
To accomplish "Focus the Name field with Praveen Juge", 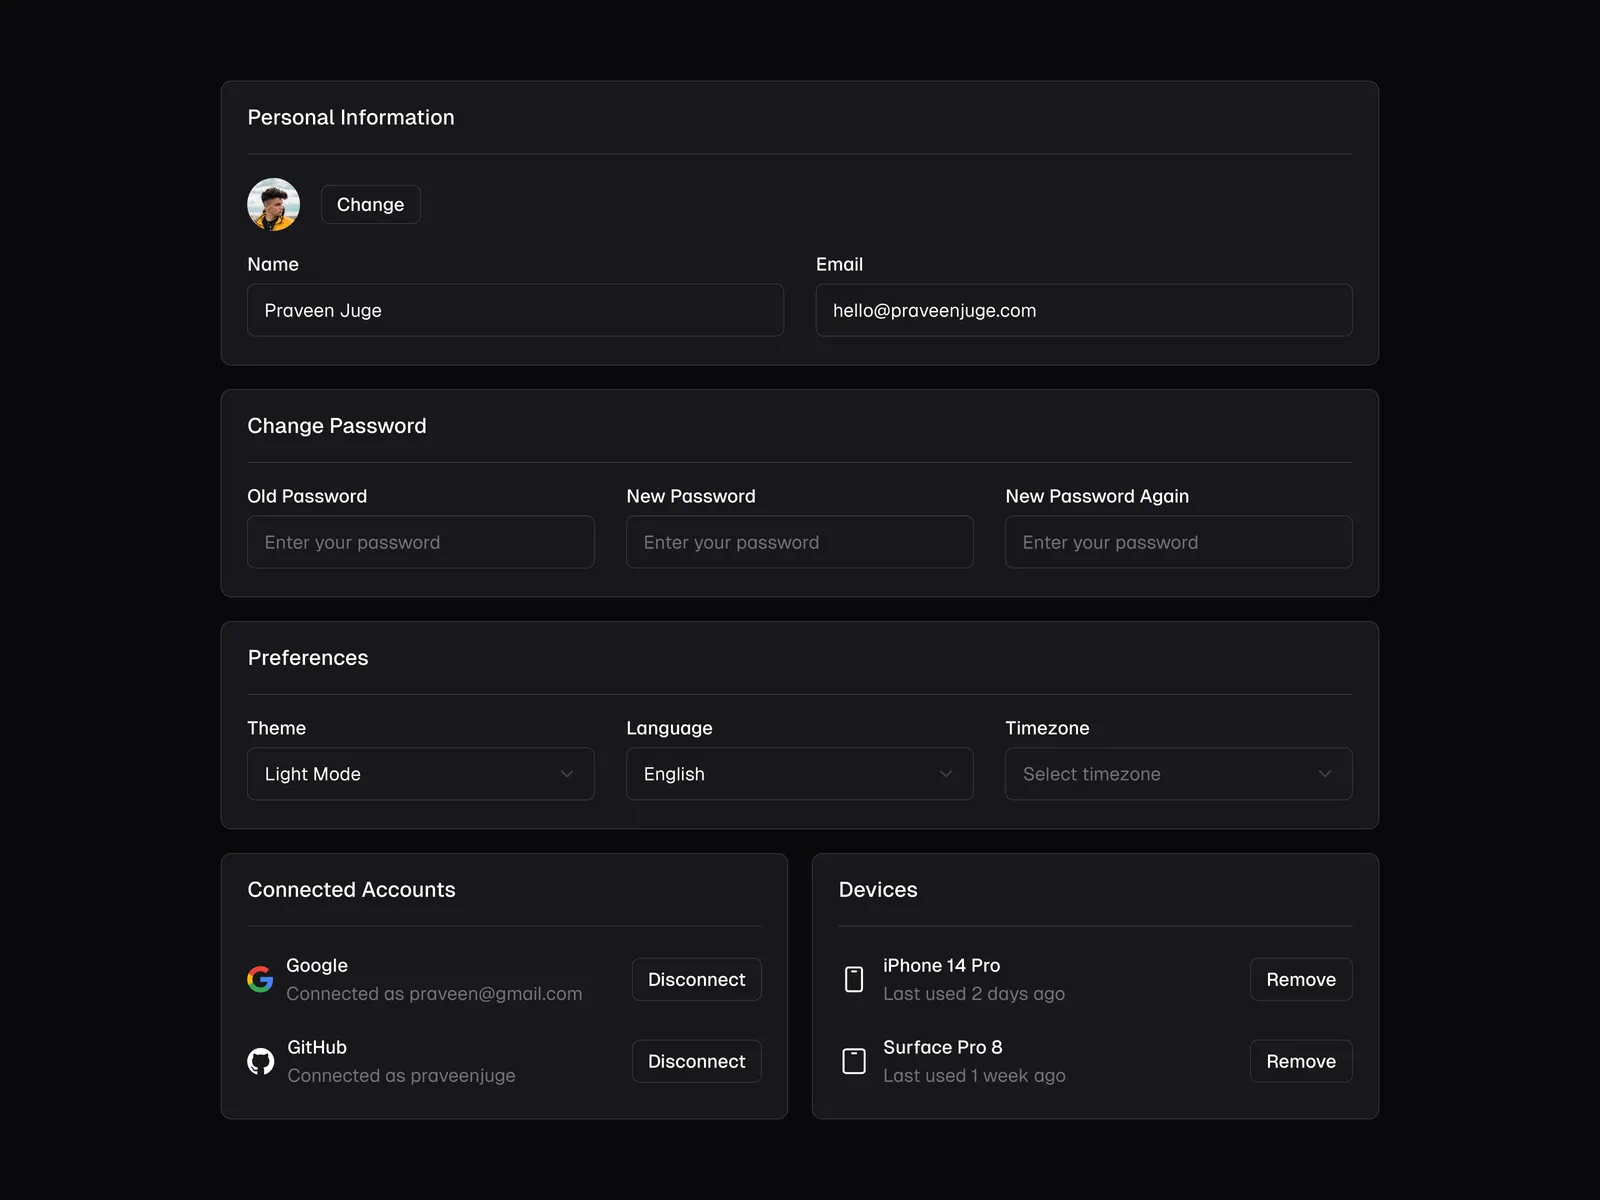I will point(515,310).
